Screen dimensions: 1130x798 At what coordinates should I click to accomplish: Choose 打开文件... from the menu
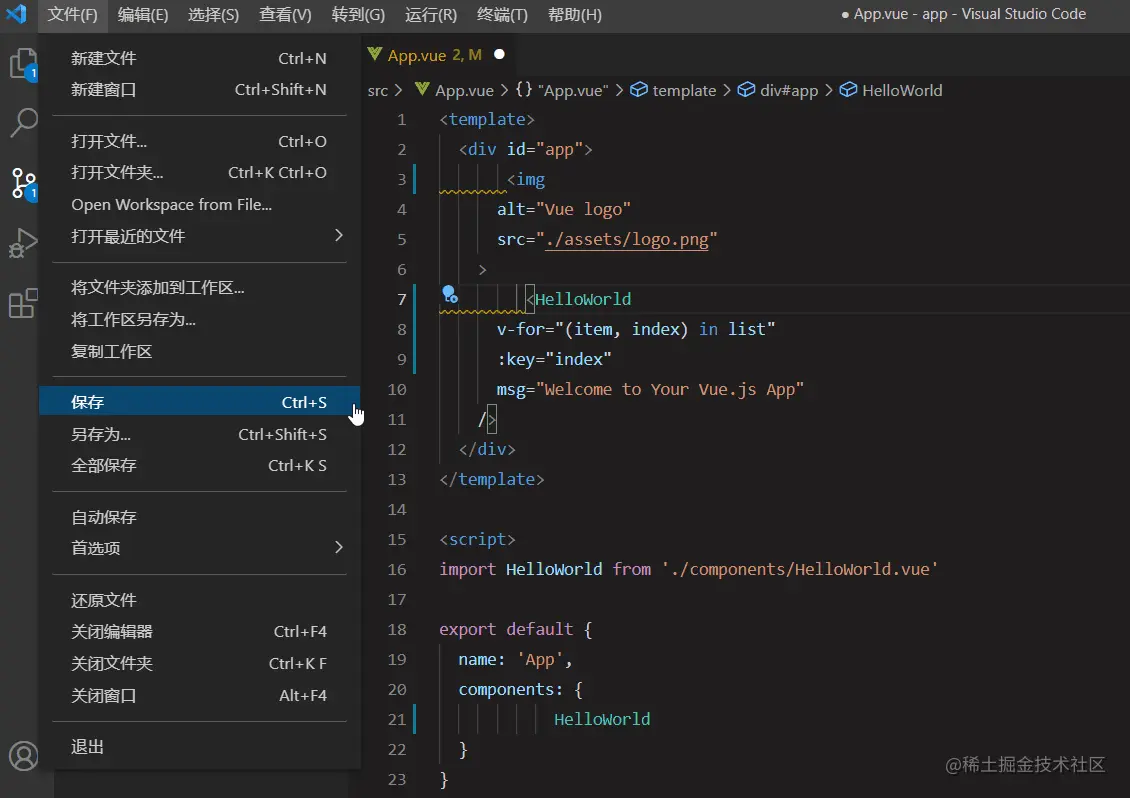point(200,141)
